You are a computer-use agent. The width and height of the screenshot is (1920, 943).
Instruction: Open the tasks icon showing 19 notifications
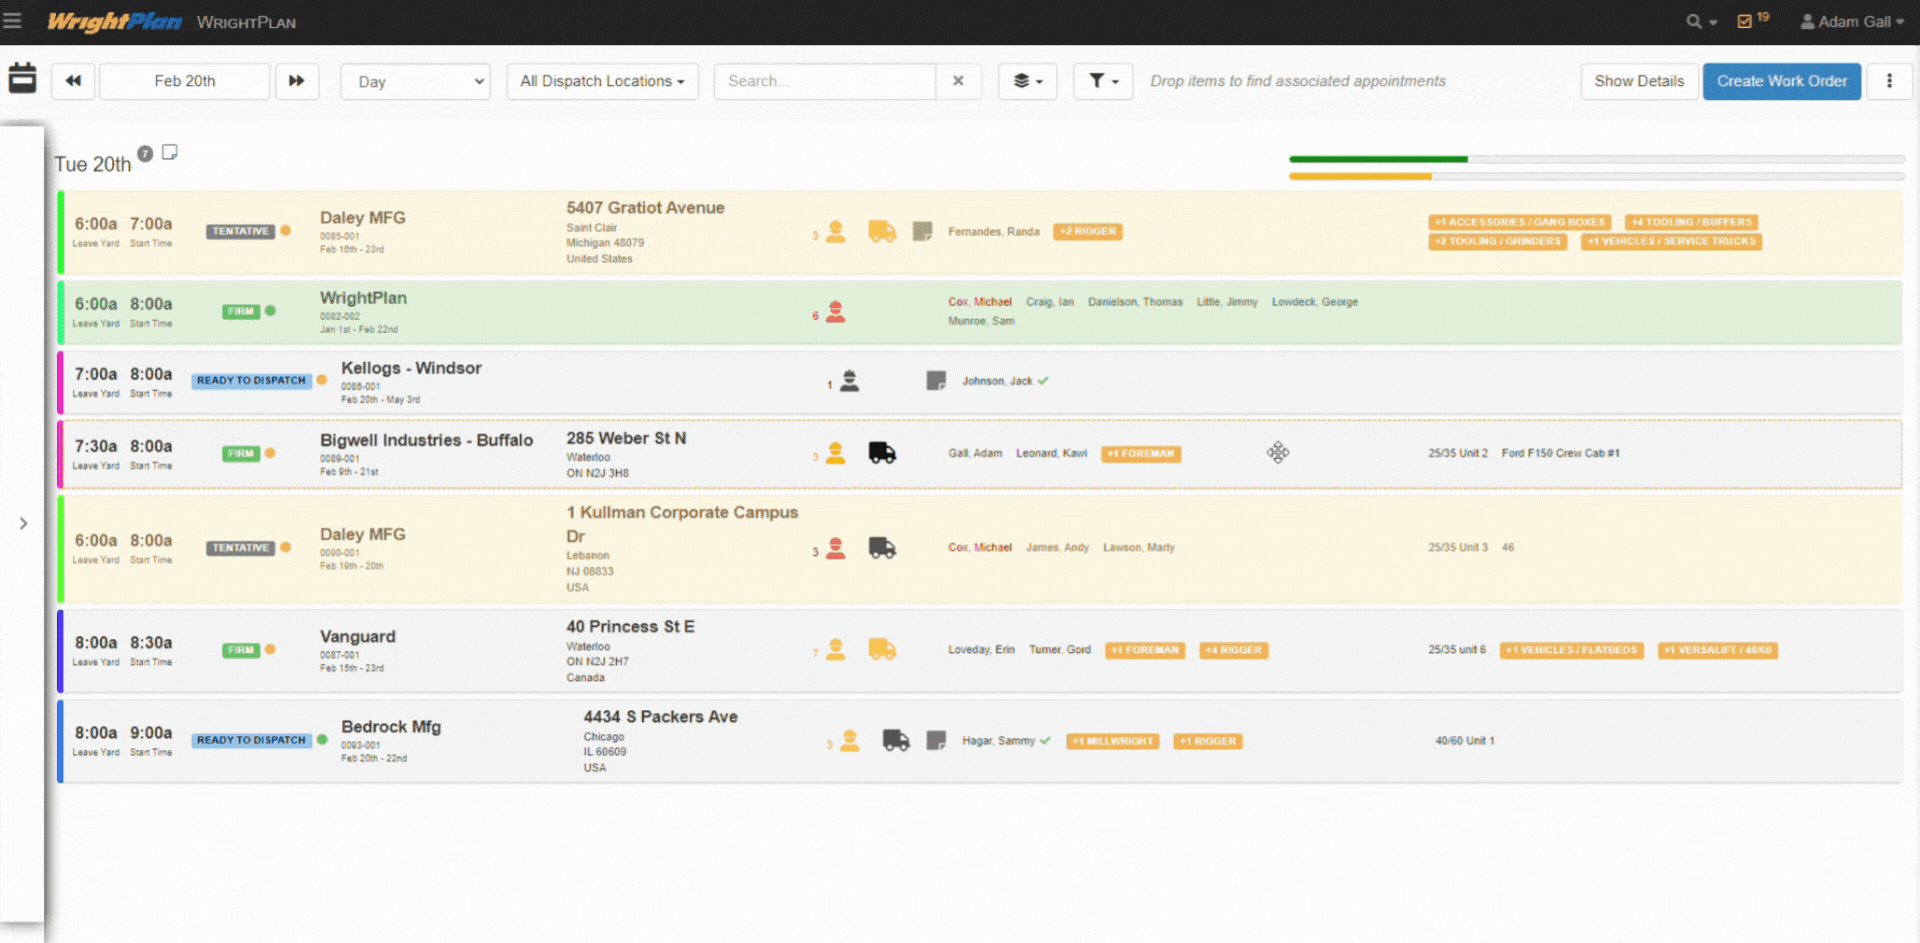coord(1748,20)
